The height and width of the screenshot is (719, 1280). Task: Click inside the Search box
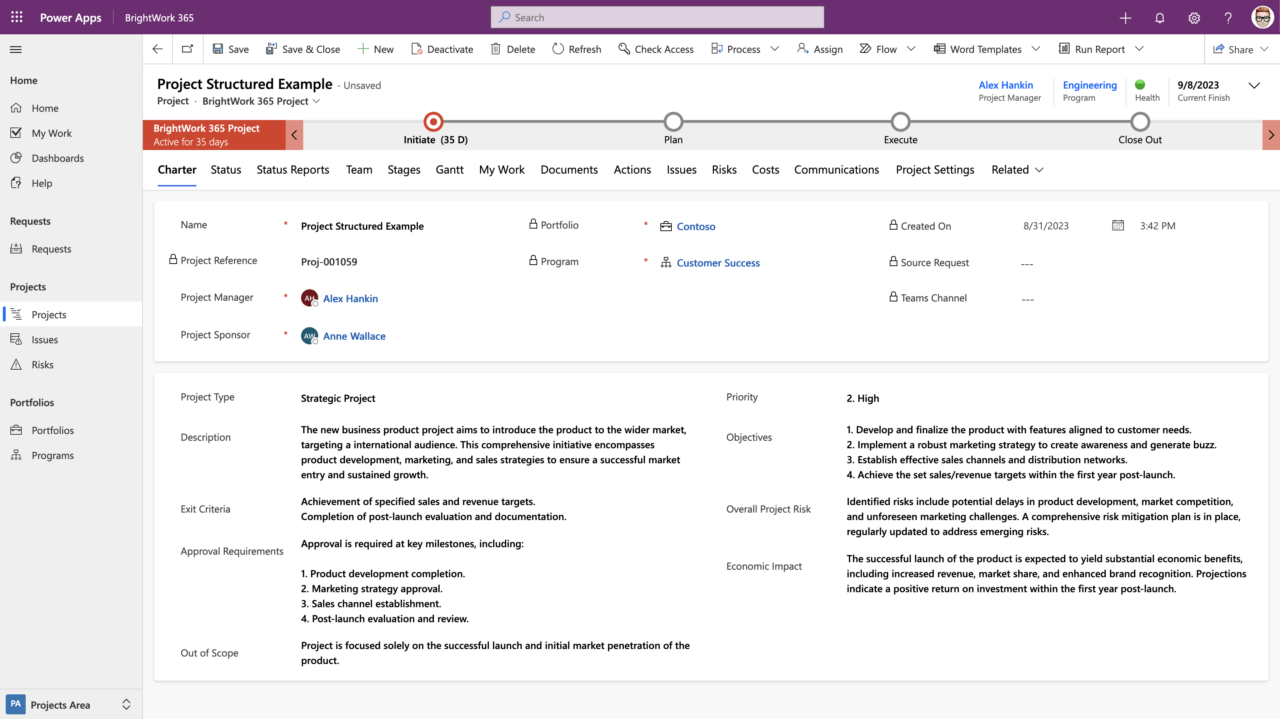coord(656,17)
